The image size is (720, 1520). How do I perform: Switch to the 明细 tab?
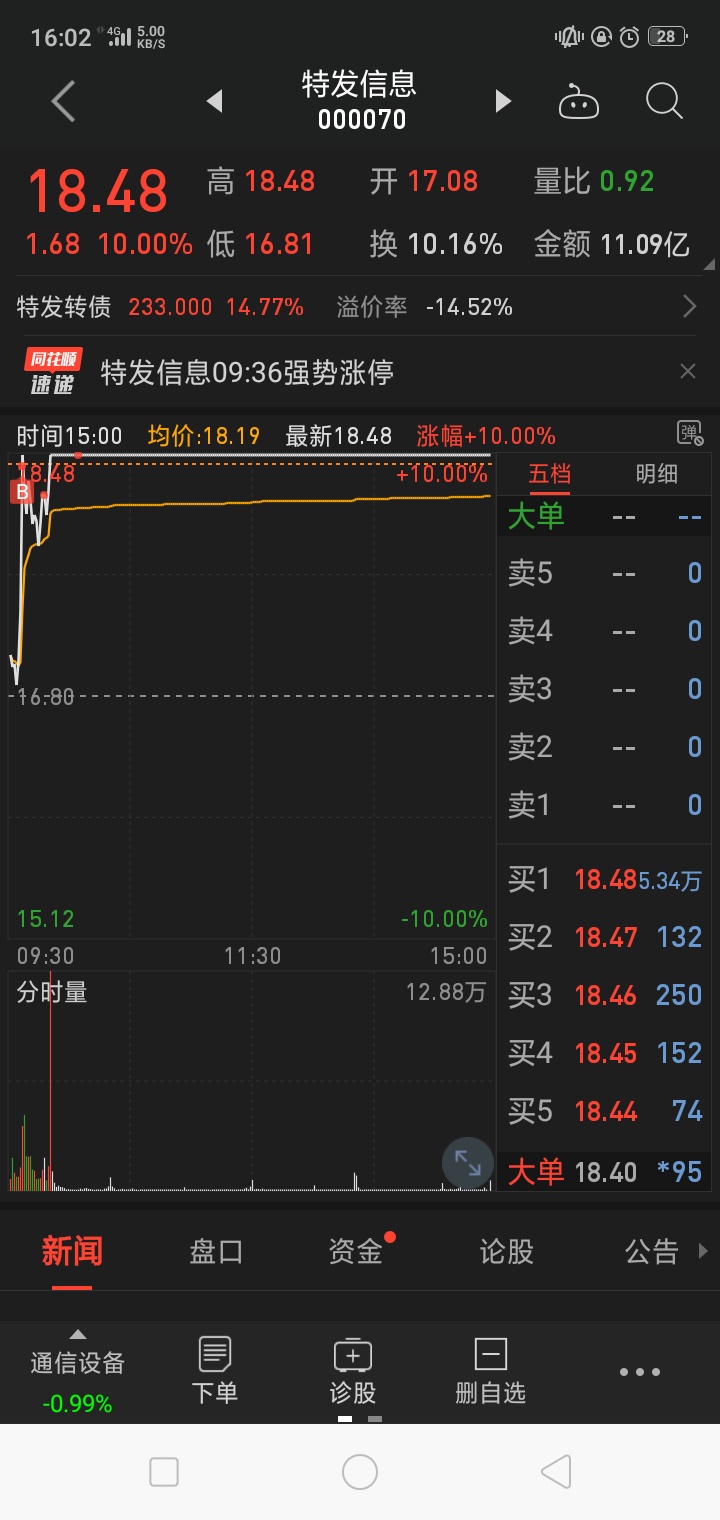click(x=657, y=474)
